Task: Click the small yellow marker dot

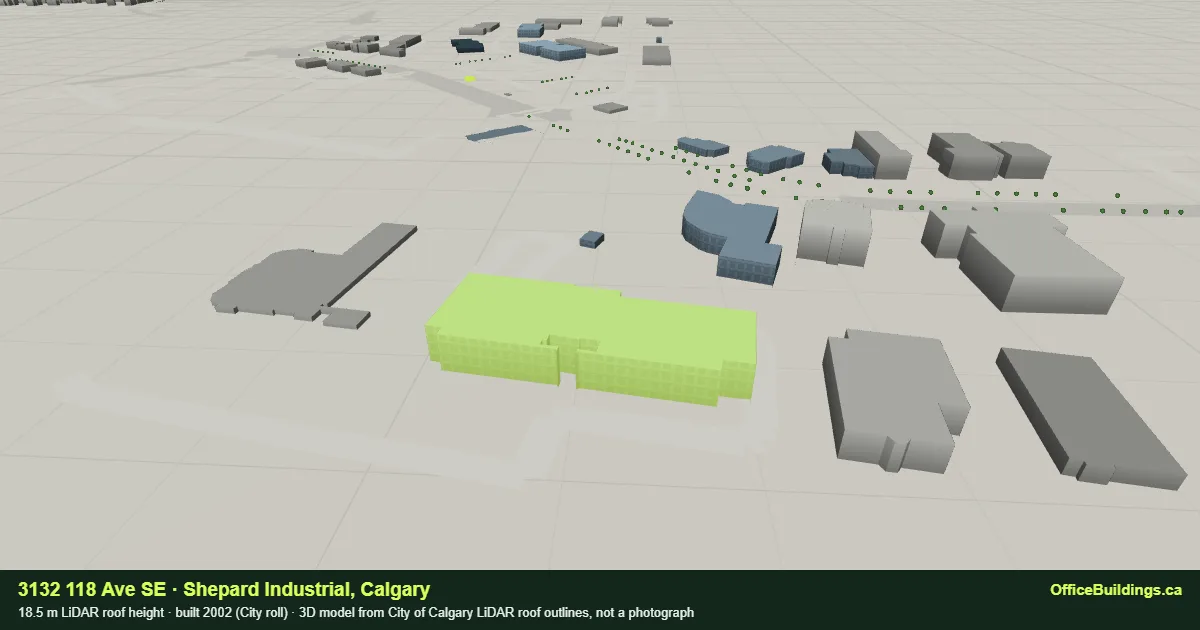Action: (470, 78)
